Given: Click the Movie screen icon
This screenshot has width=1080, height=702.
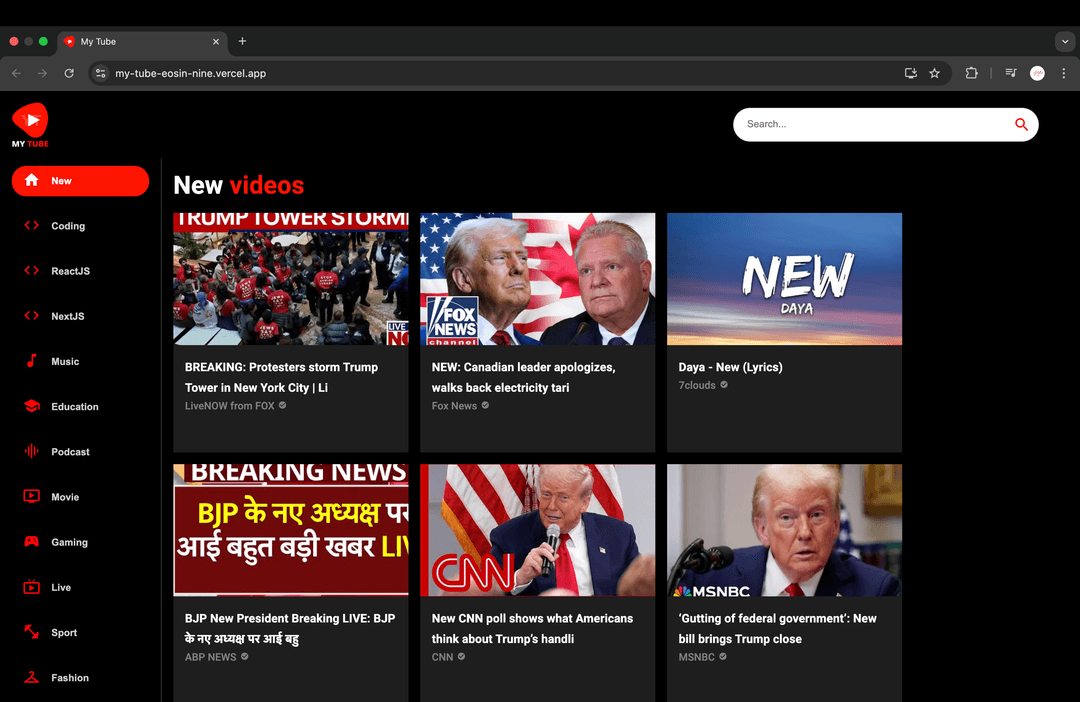Looking at the screenshot, I should [x=32, y=496].
